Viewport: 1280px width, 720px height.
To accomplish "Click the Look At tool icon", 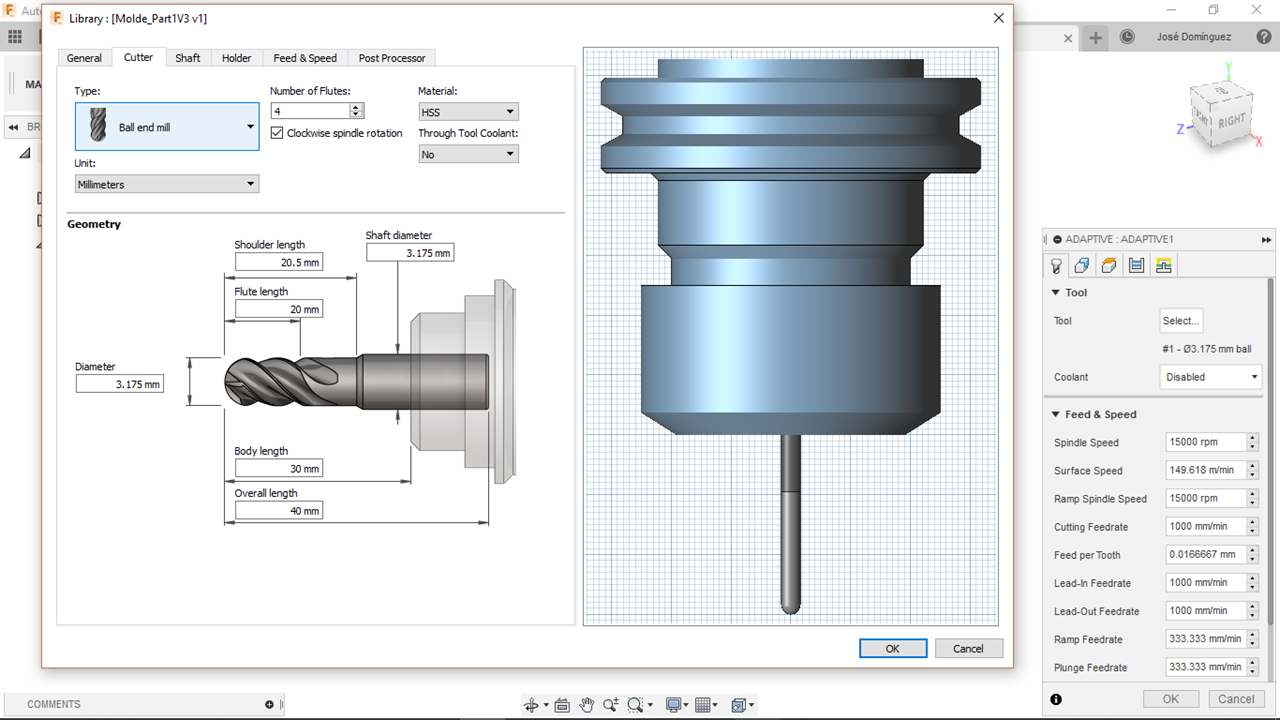I will (x=562, y=705).
